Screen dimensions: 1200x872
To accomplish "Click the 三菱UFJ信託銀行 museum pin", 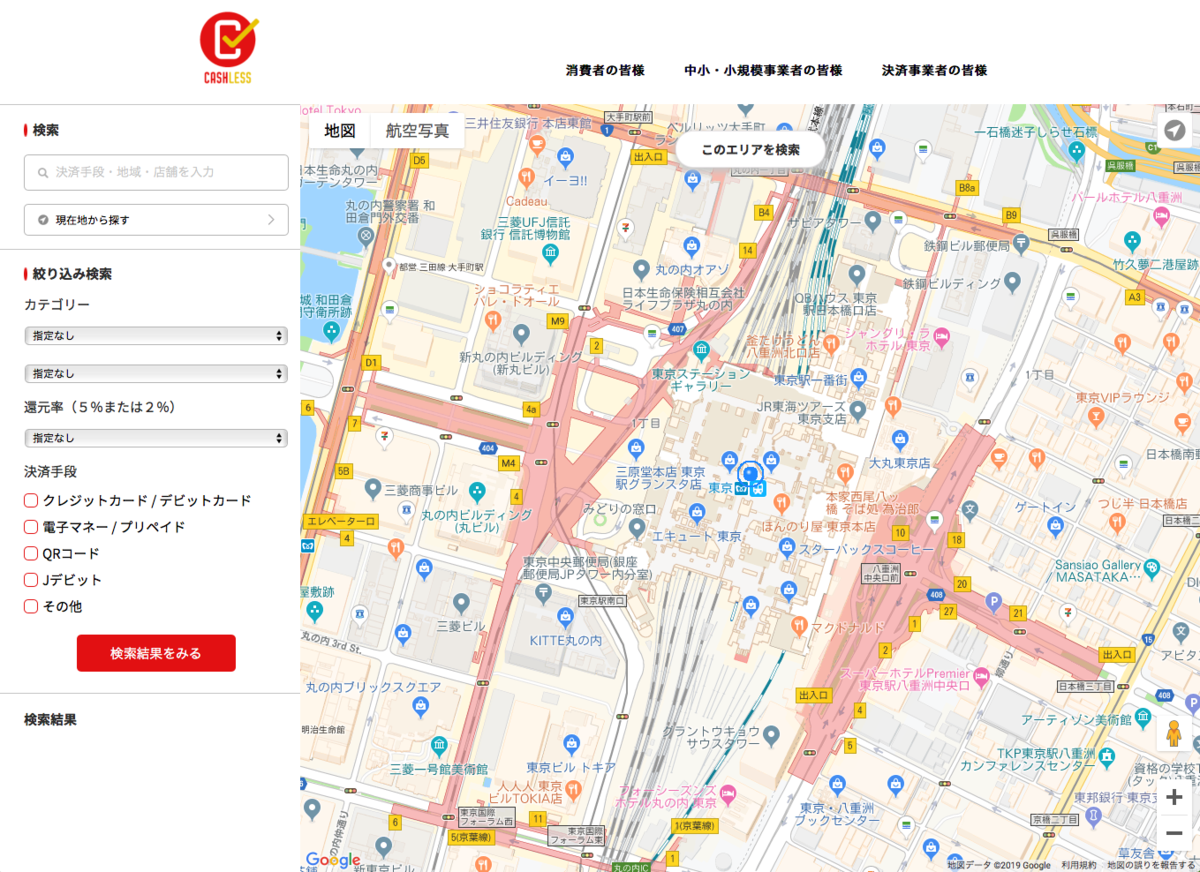I will tap(550, 254).
